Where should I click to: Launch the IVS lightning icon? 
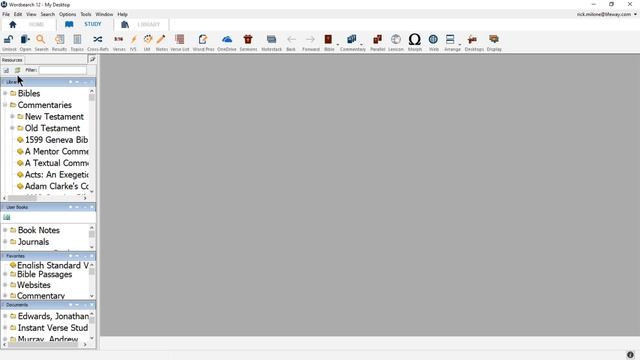coord(133,40)
